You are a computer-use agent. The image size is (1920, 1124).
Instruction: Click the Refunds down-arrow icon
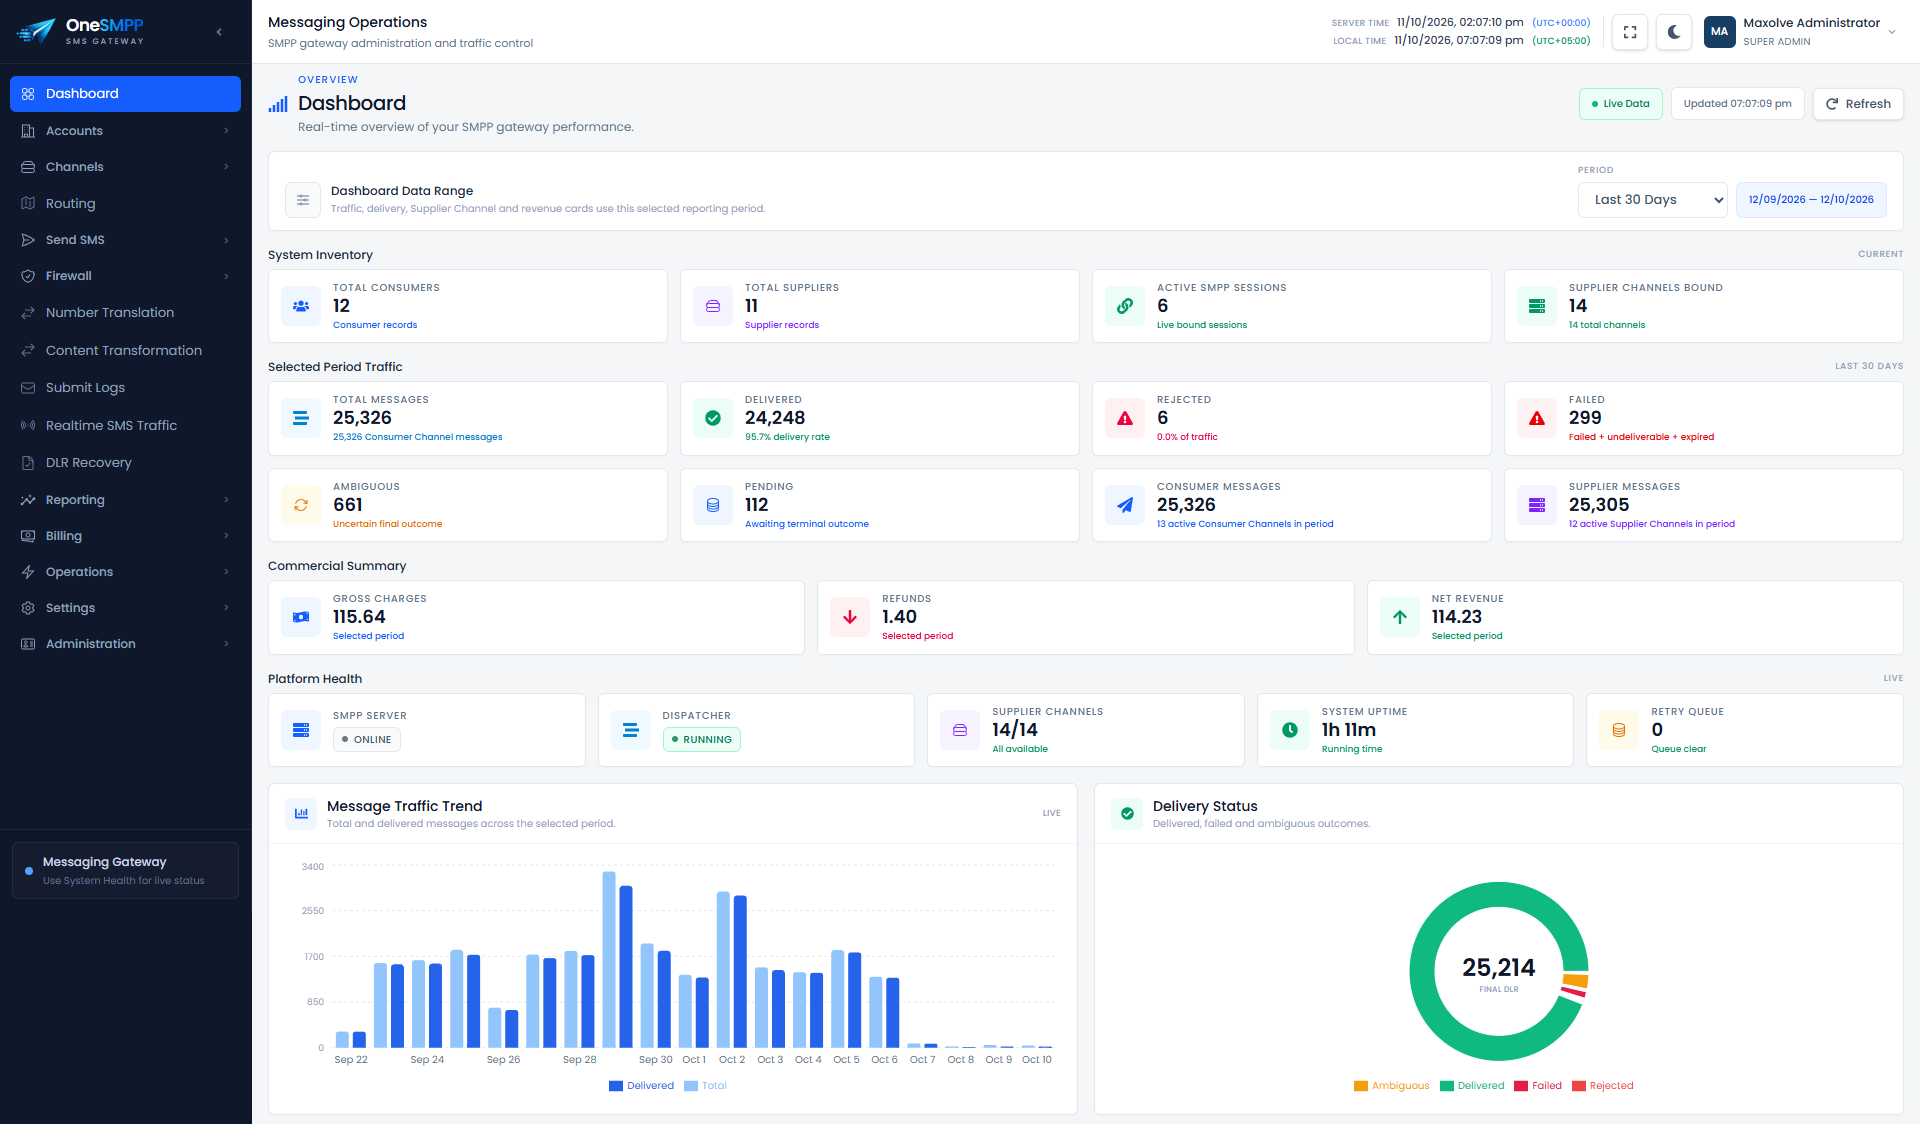click(x=850, y=617)
